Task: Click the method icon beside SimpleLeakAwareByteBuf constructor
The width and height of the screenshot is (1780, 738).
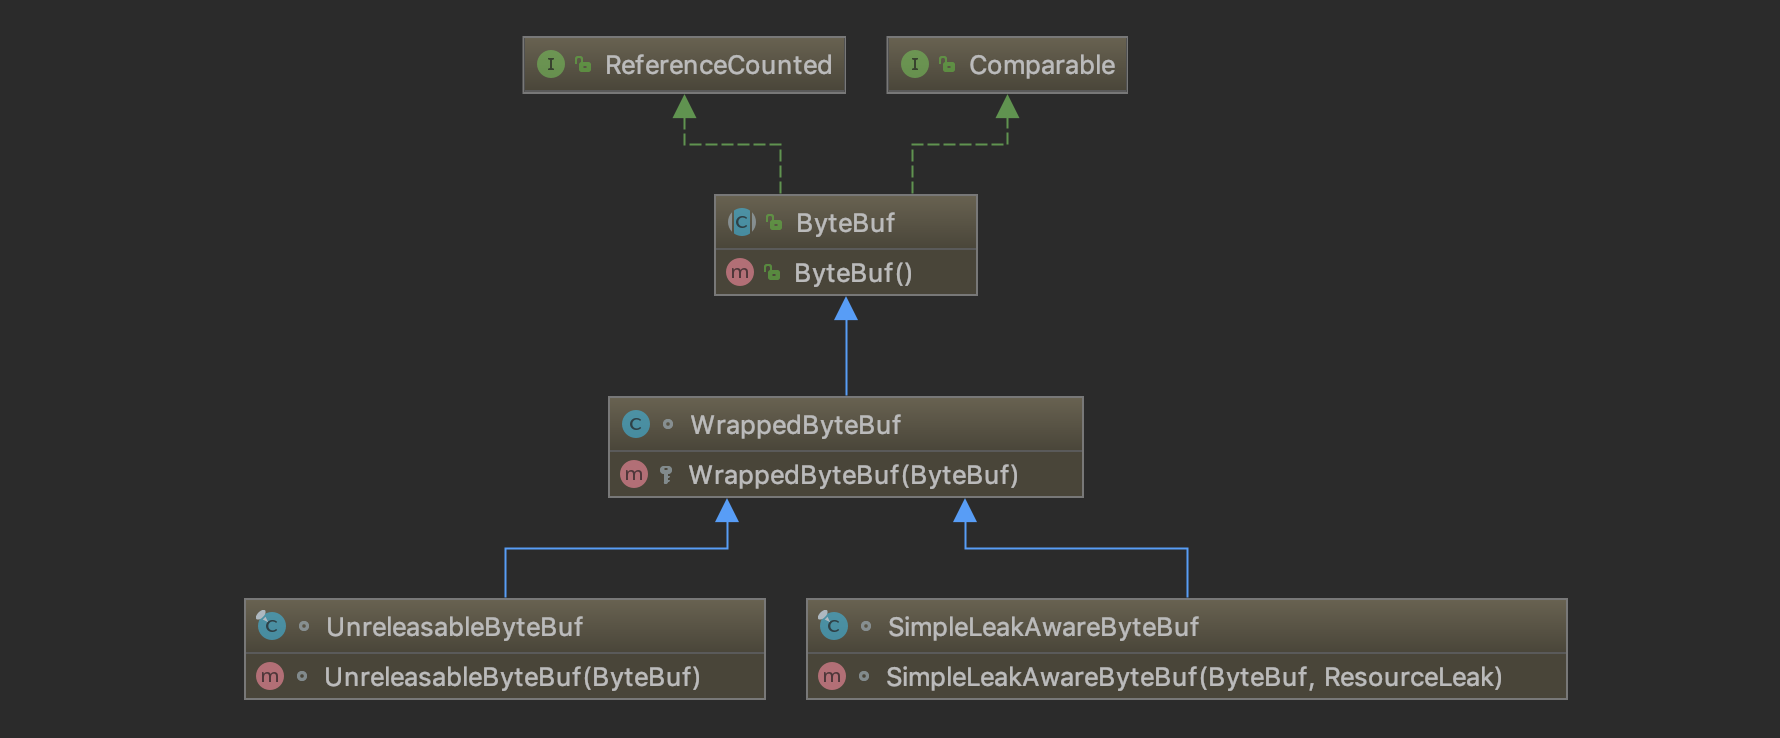Action: [x=832, y=676]
